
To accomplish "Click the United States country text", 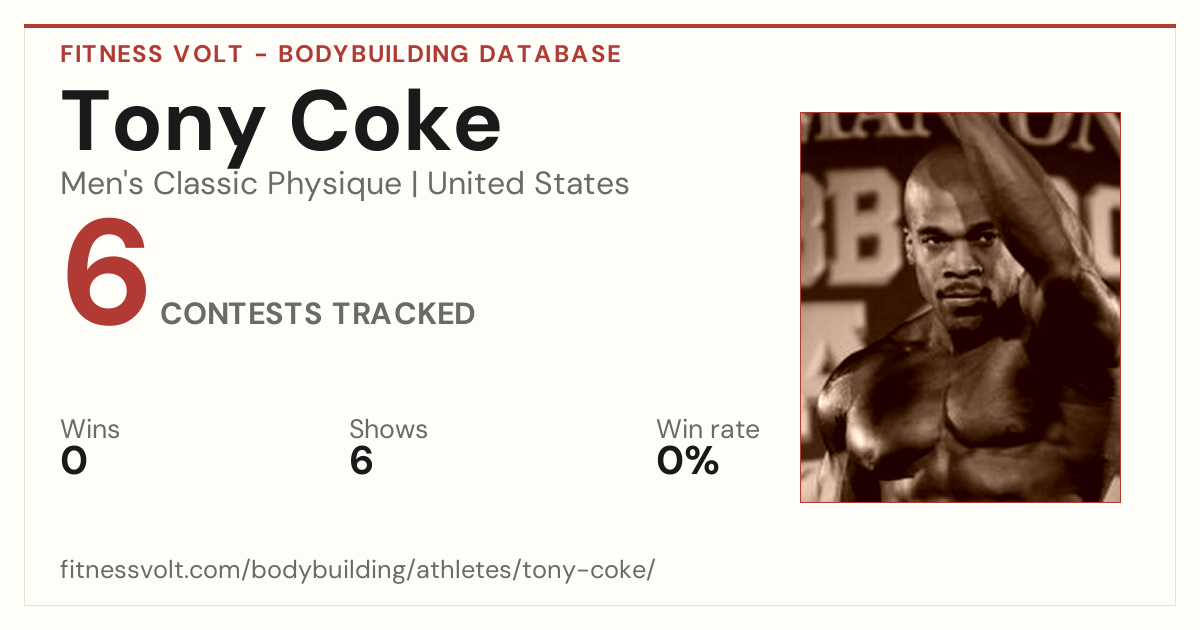I will 528,184.
